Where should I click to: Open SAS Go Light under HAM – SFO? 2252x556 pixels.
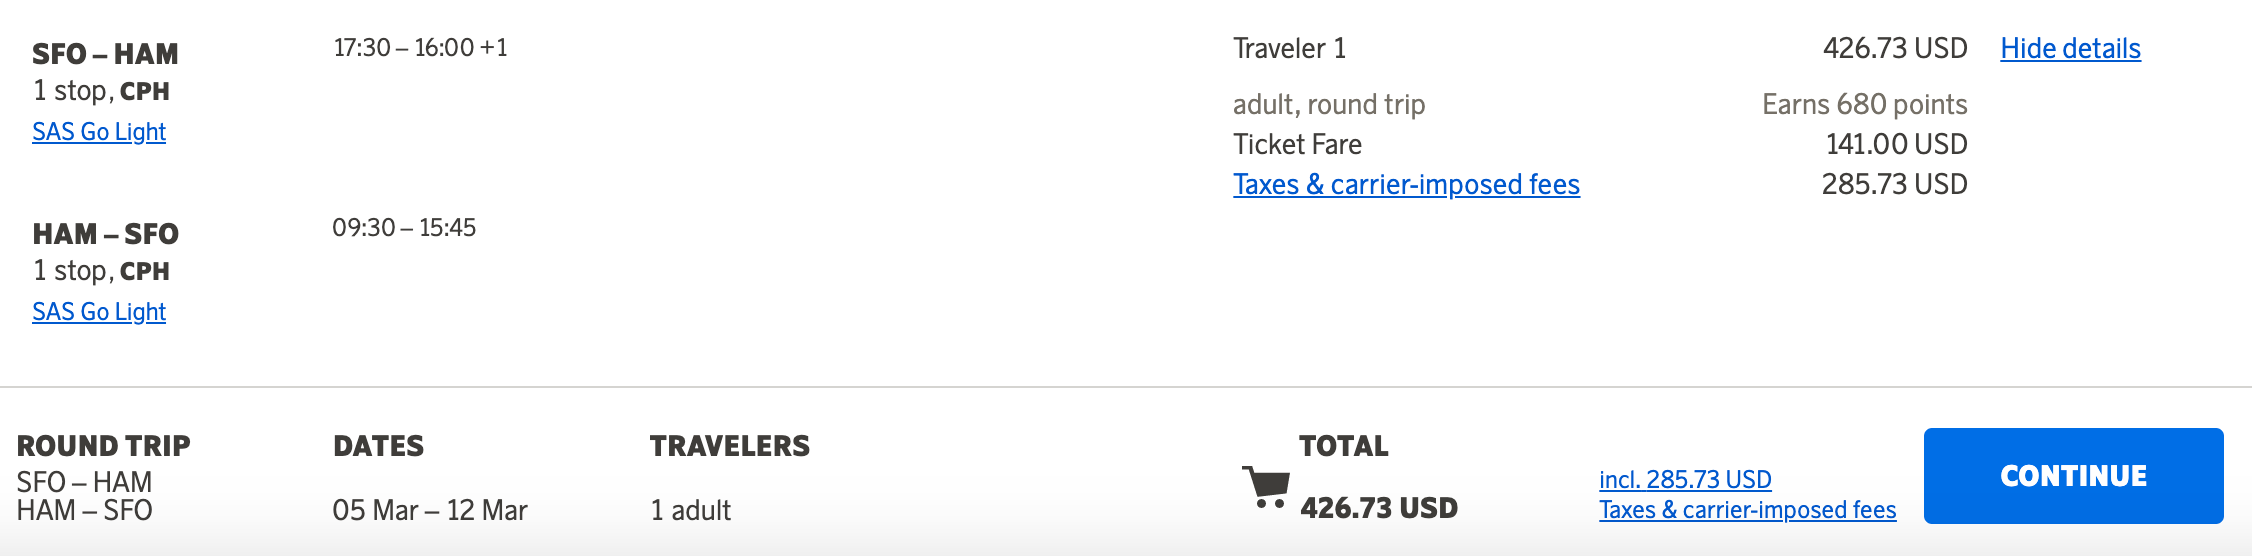(99, 312)
